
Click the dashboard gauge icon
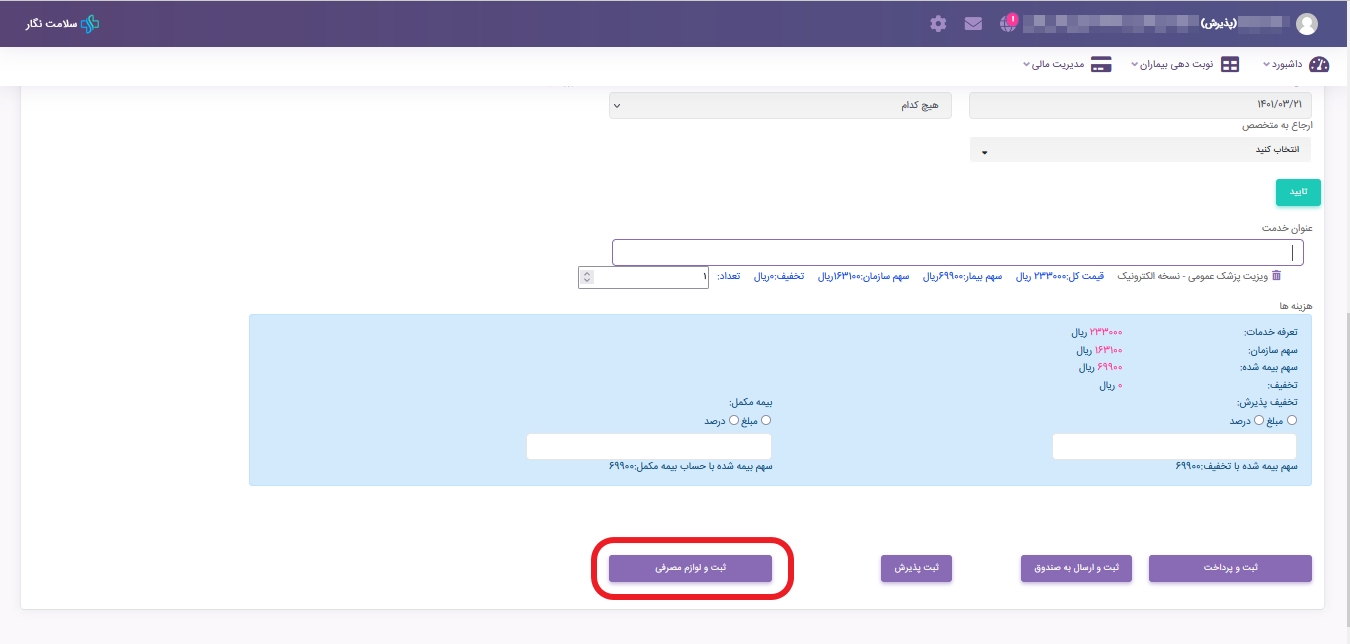click(x=1319, y=65)
